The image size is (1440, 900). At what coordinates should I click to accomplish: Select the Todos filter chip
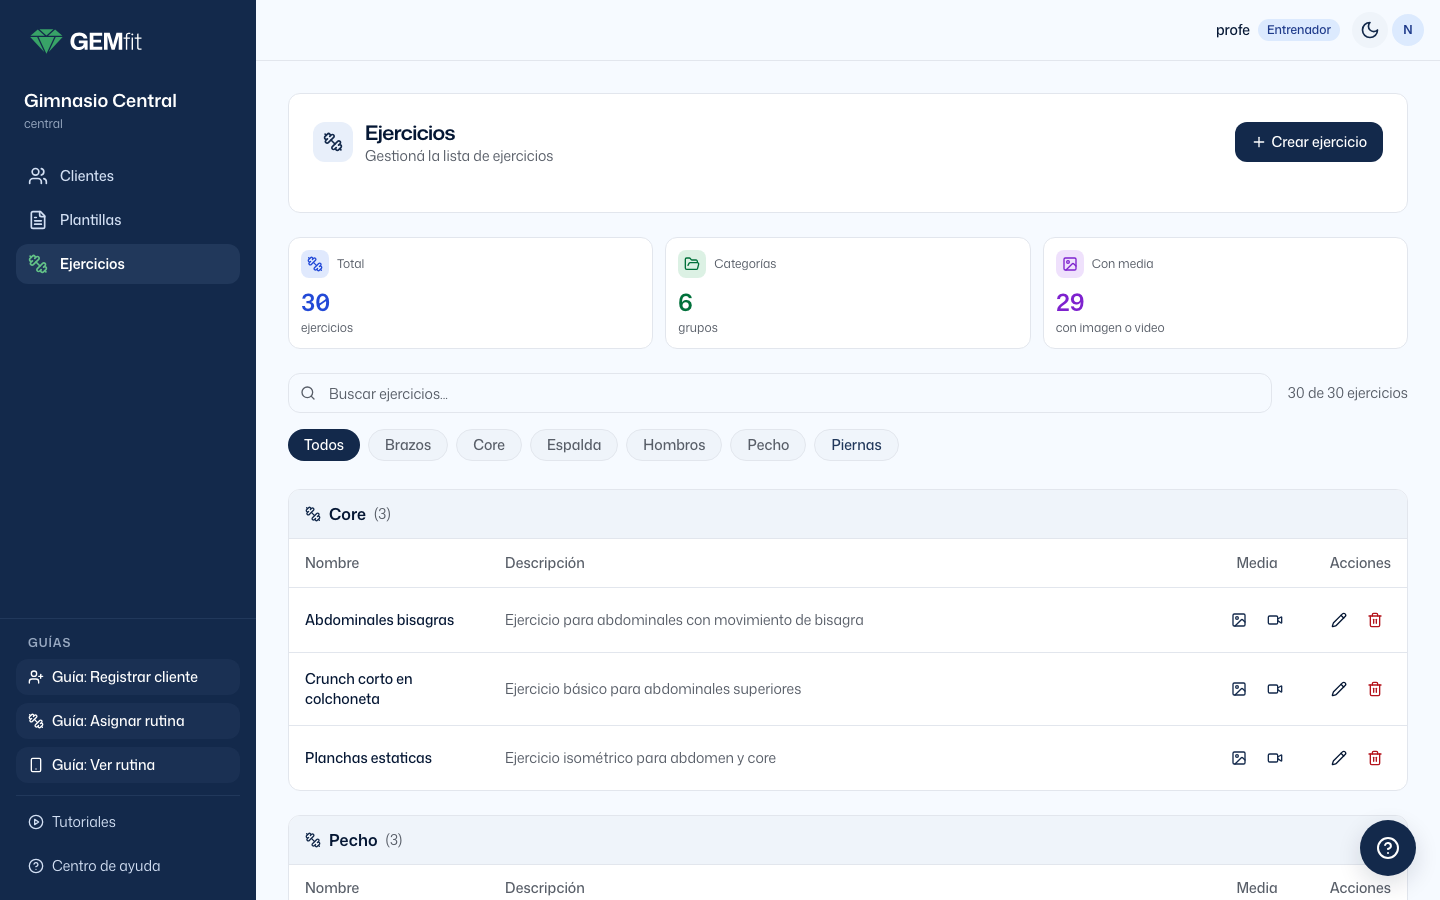(x=324, y=445)
